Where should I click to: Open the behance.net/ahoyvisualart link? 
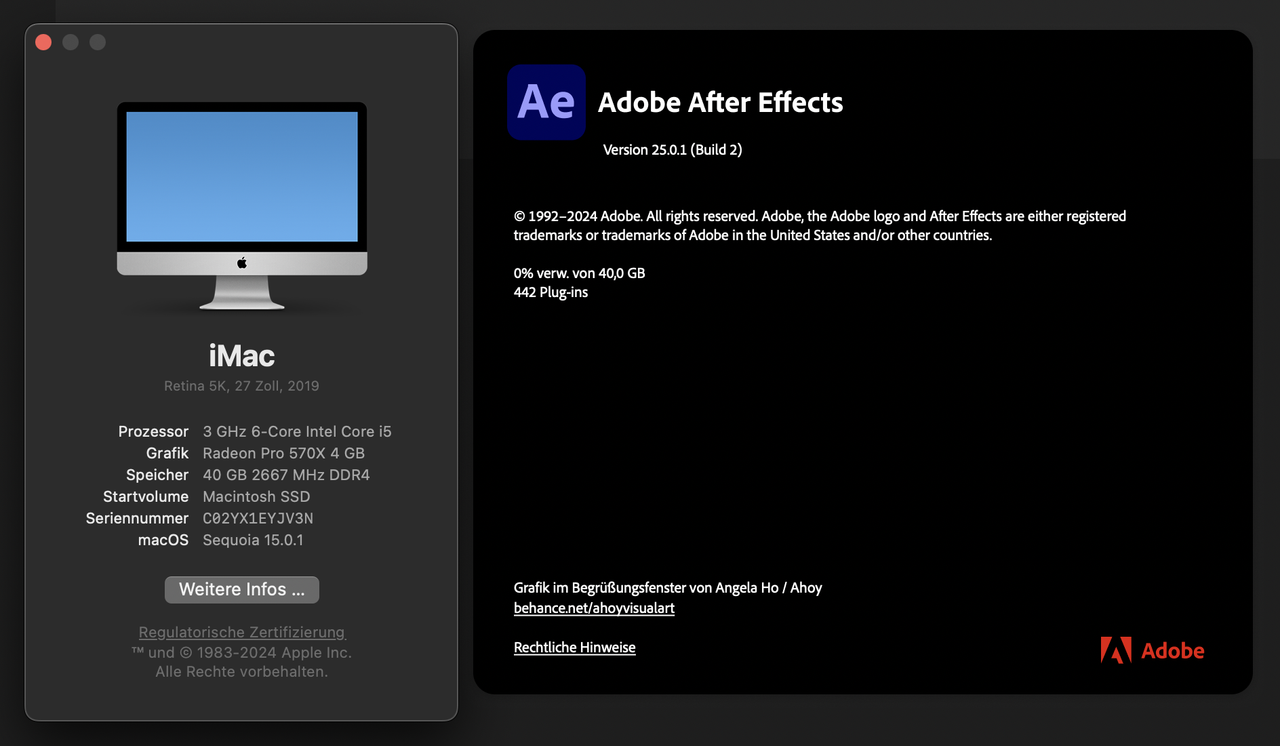(594, 608)
